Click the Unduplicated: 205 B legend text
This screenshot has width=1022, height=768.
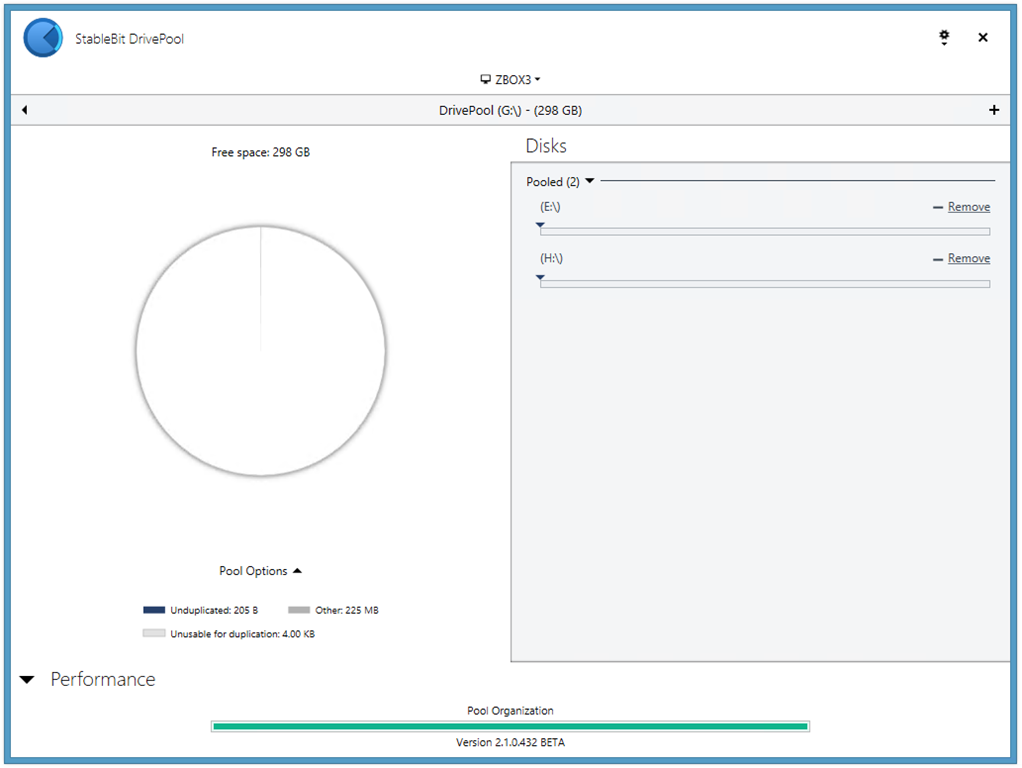pyautogui.click(x=214, y=610)
